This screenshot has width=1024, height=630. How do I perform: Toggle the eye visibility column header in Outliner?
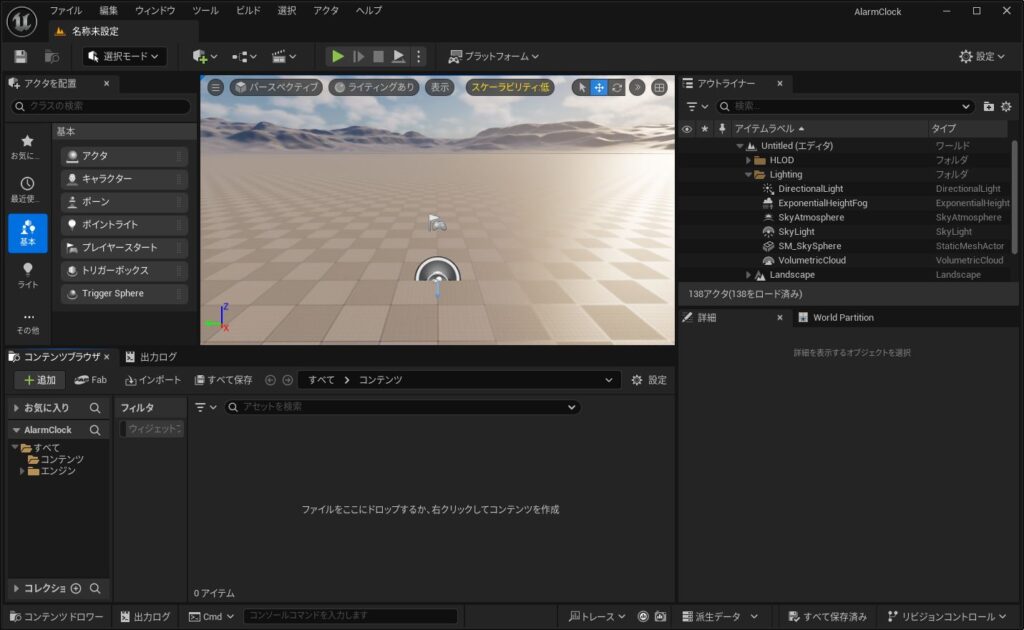tap(686, 129)
